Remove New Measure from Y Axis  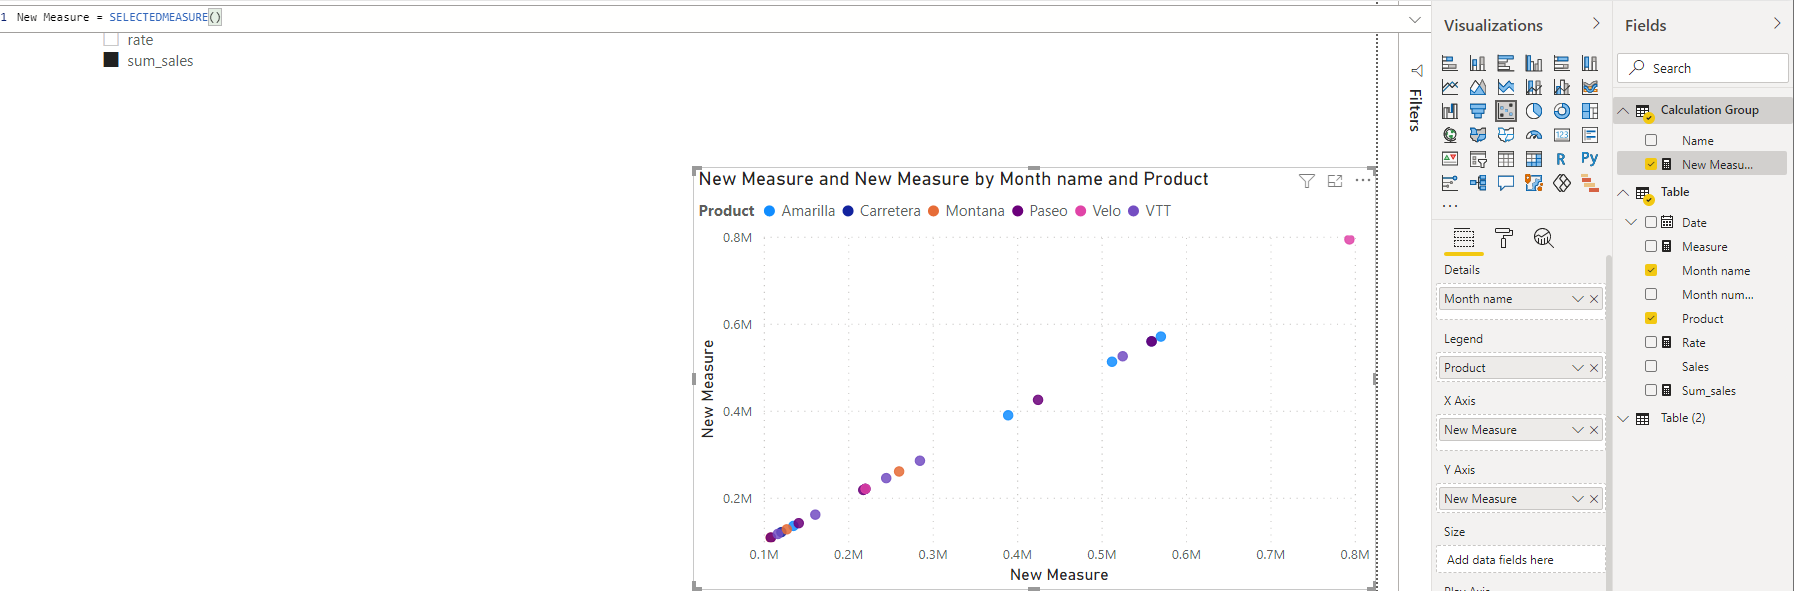pos(1594,499)
